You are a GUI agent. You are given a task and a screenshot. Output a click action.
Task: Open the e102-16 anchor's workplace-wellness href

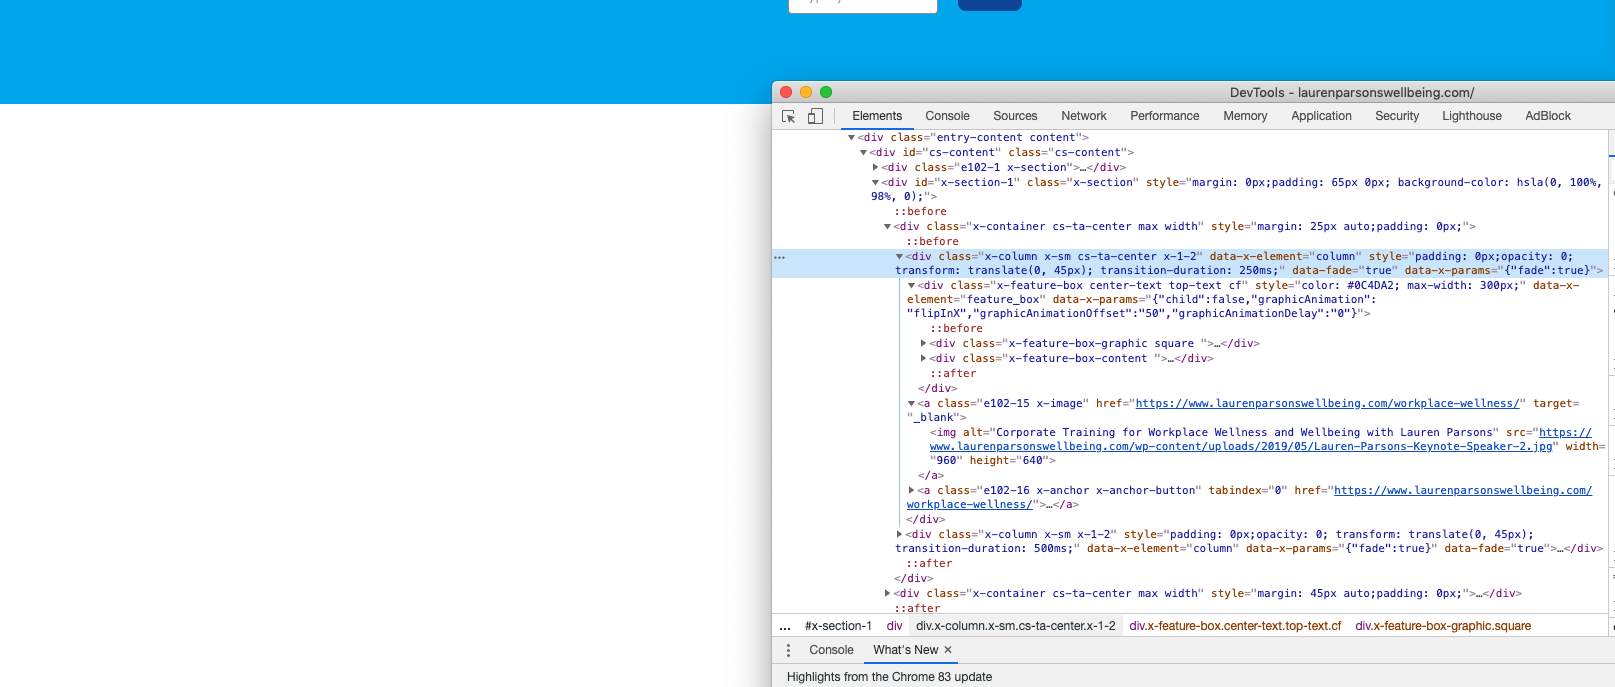[1463, 491]
